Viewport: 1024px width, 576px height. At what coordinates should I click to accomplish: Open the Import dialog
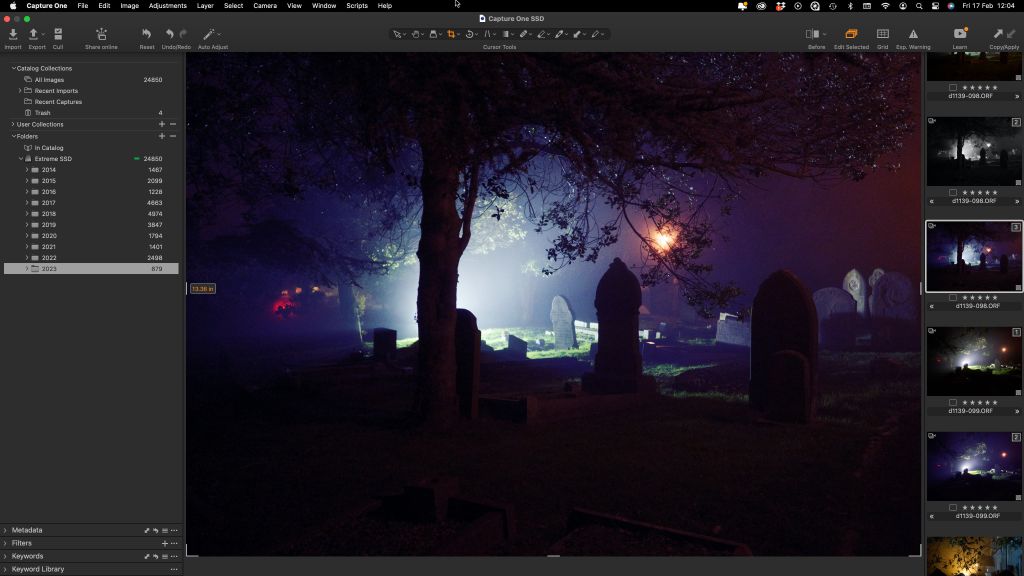12,38
